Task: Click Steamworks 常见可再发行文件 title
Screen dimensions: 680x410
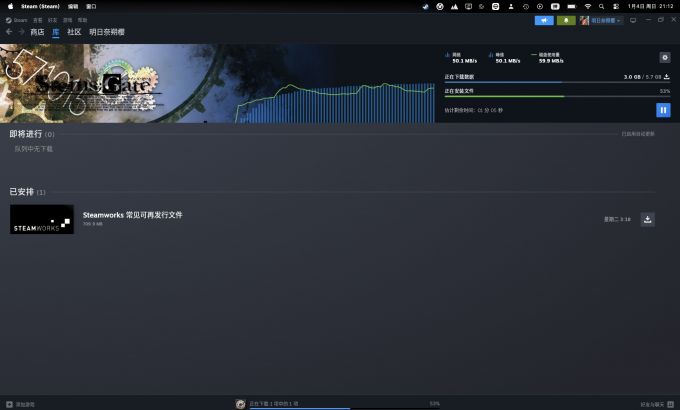Action: tap(132, 215)
